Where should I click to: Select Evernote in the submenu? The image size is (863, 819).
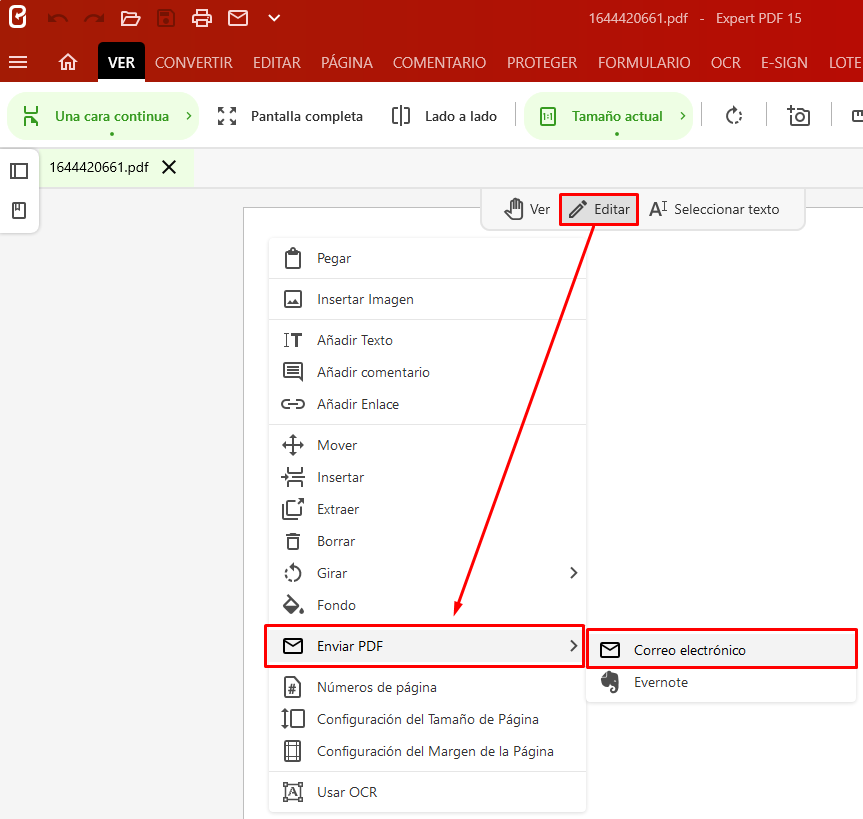pyautogui.click(x=722, y=682)
